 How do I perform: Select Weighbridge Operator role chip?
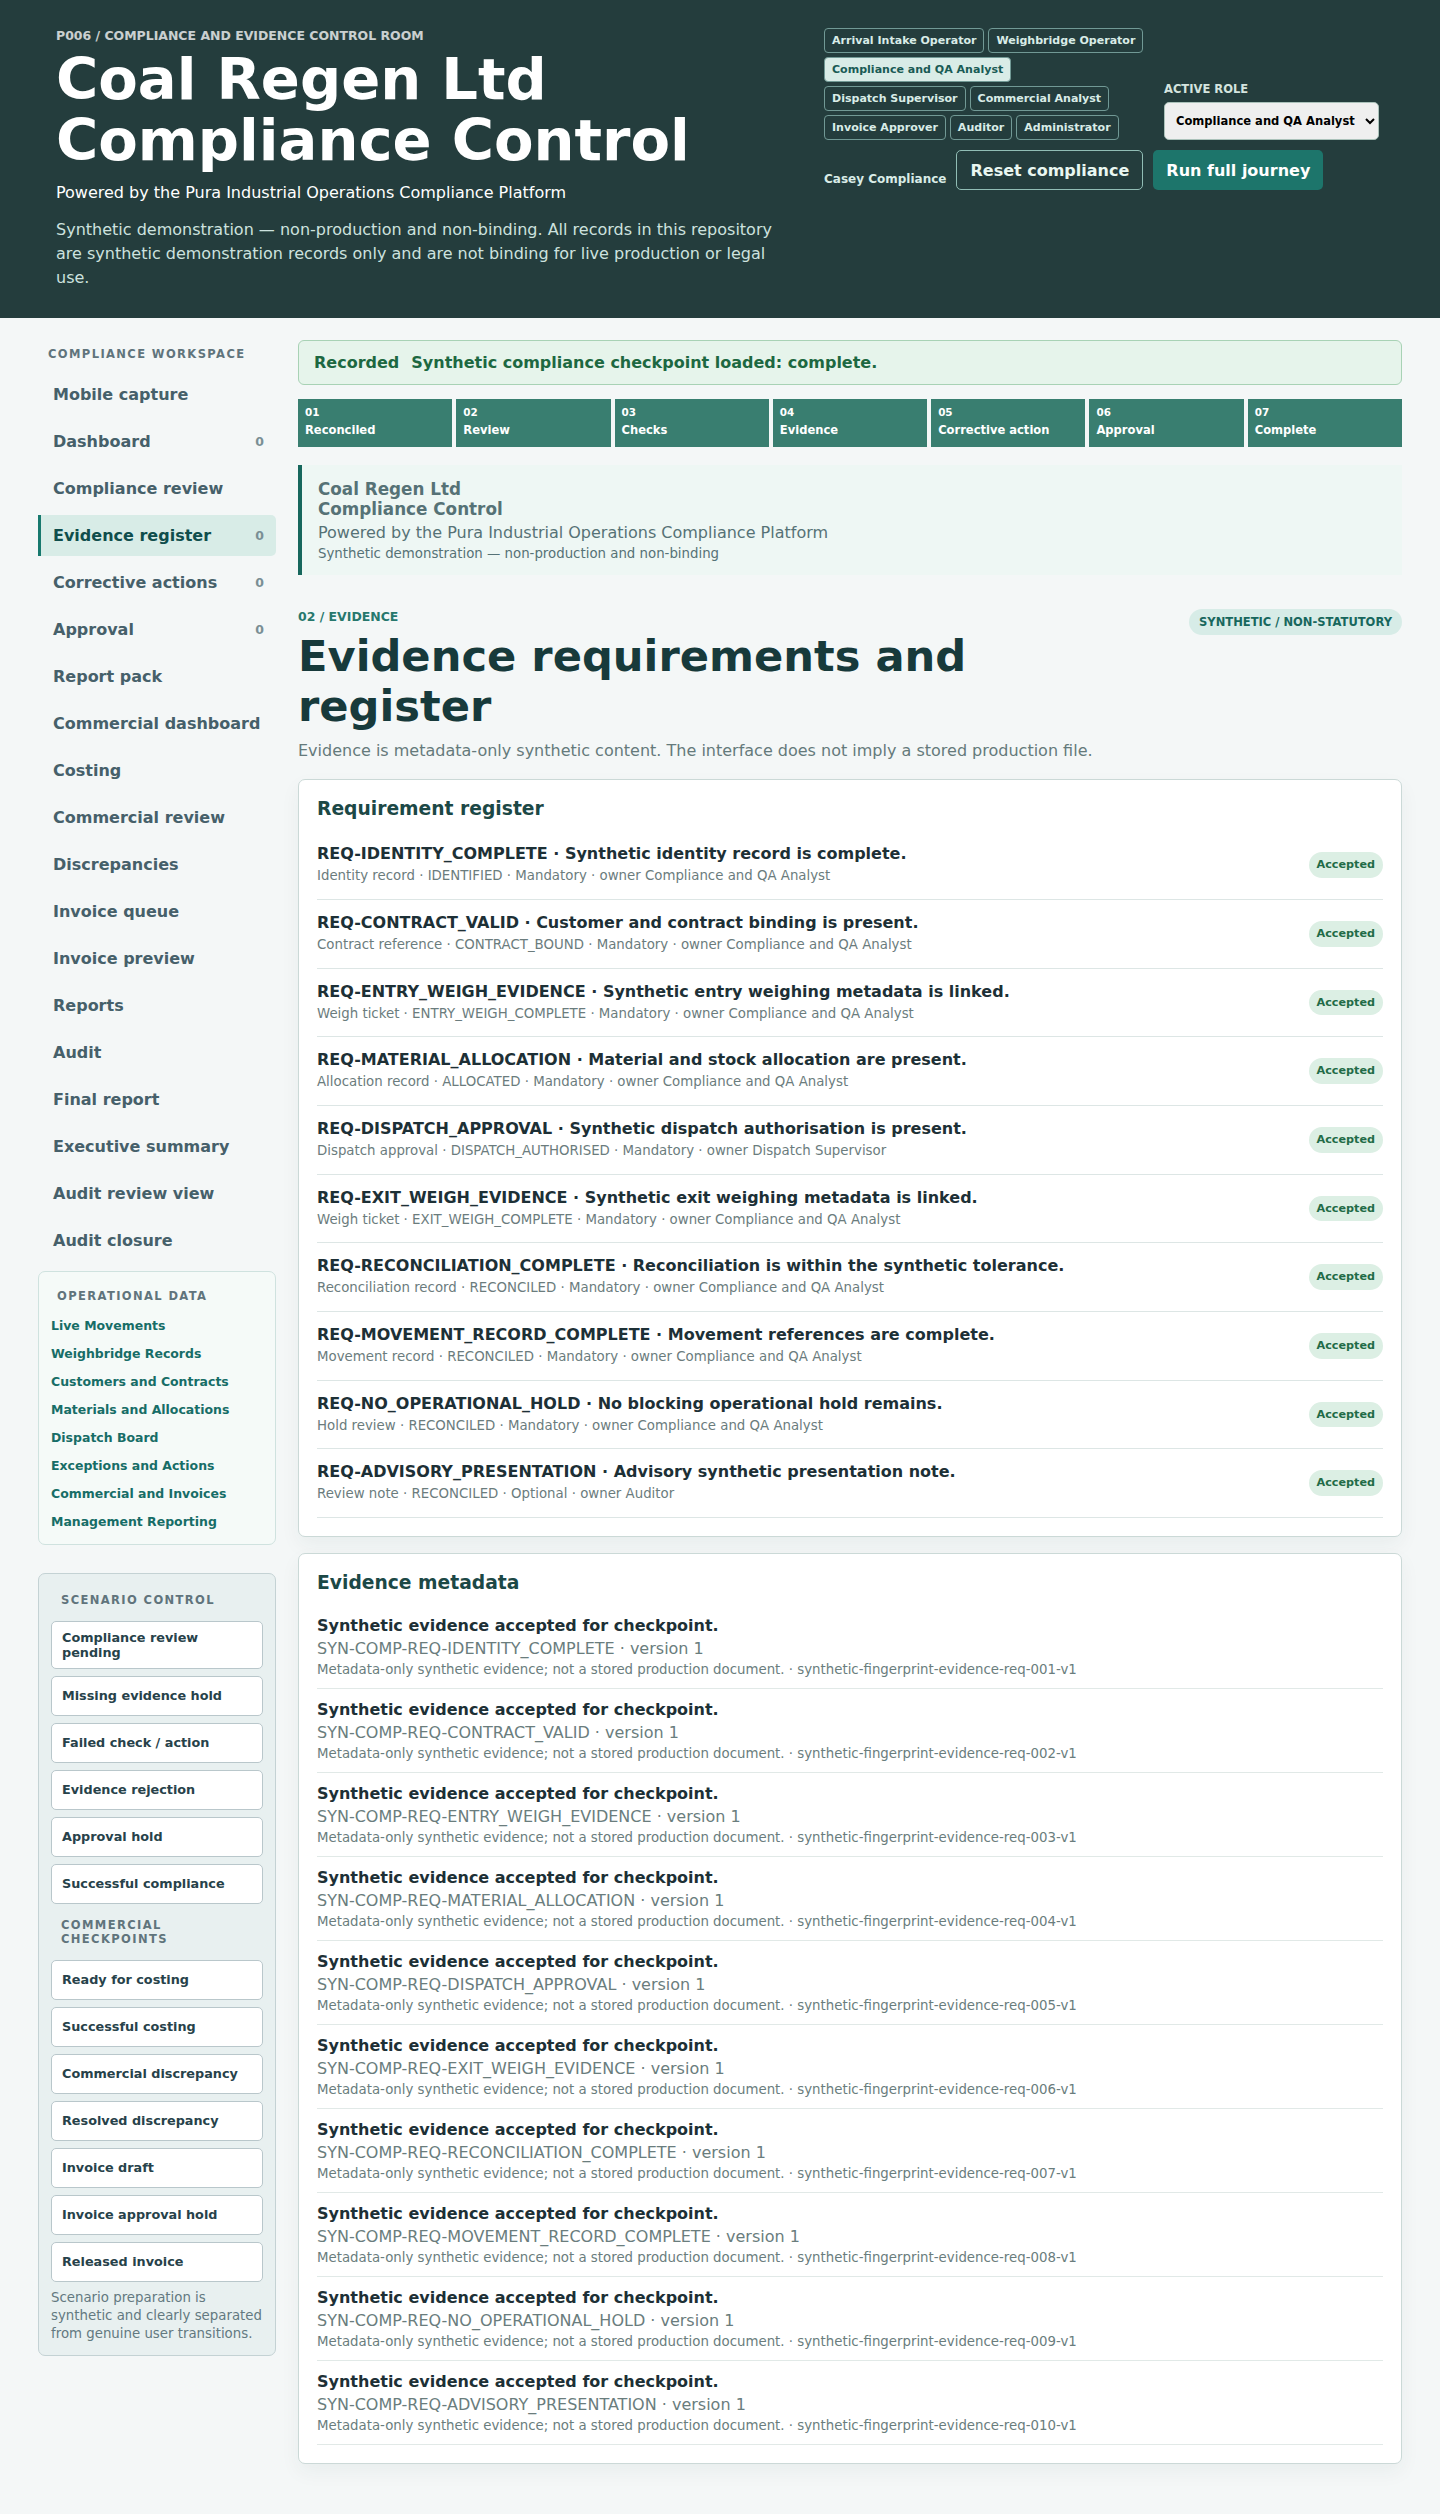tap(1066, 40)
